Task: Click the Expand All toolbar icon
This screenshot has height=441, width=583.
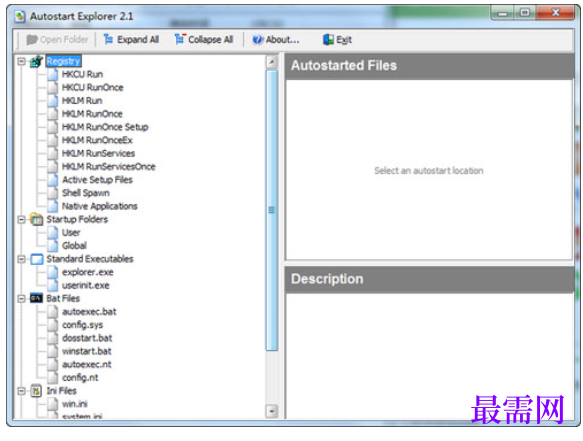Action: [108, 39]
